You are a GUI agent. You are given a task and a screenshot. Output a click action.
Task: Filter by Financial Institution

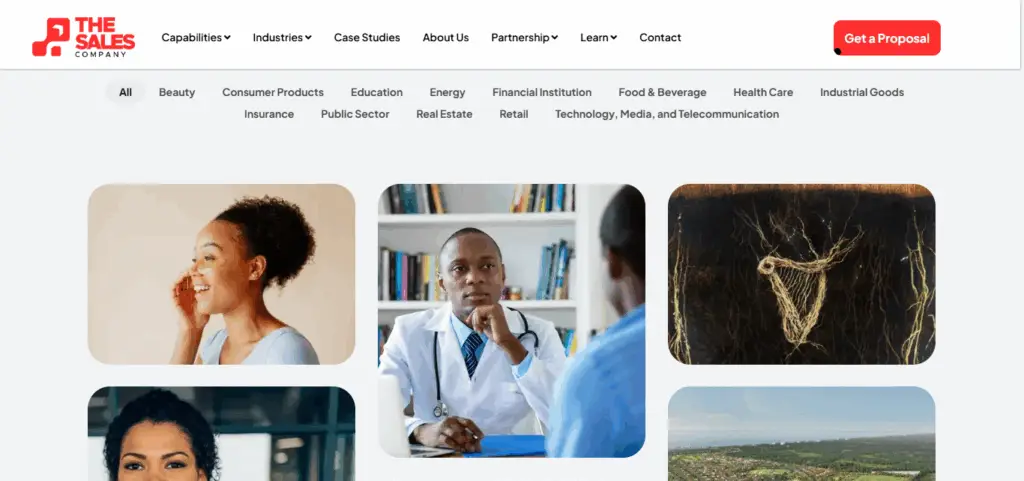pyautogui.click(x=542, y=93)
